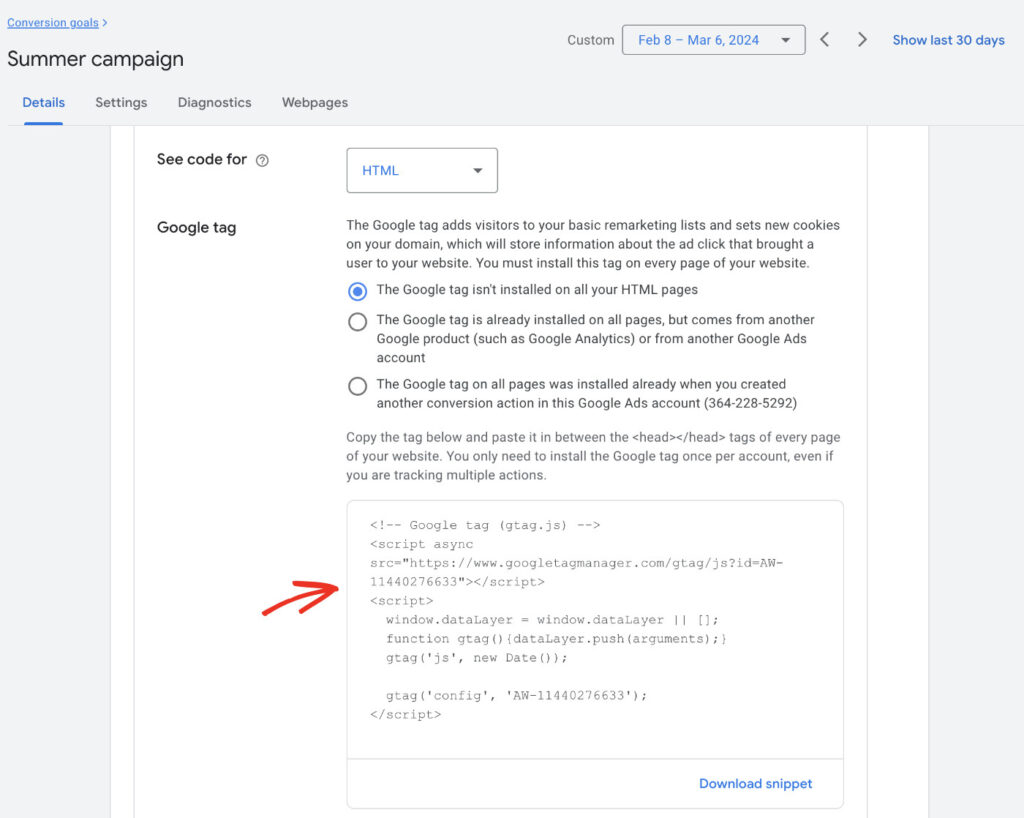Screen dimensions: 1024x818
Task: Click the Conversion goals breadcrumb link
Action: (x=52, y=22)
